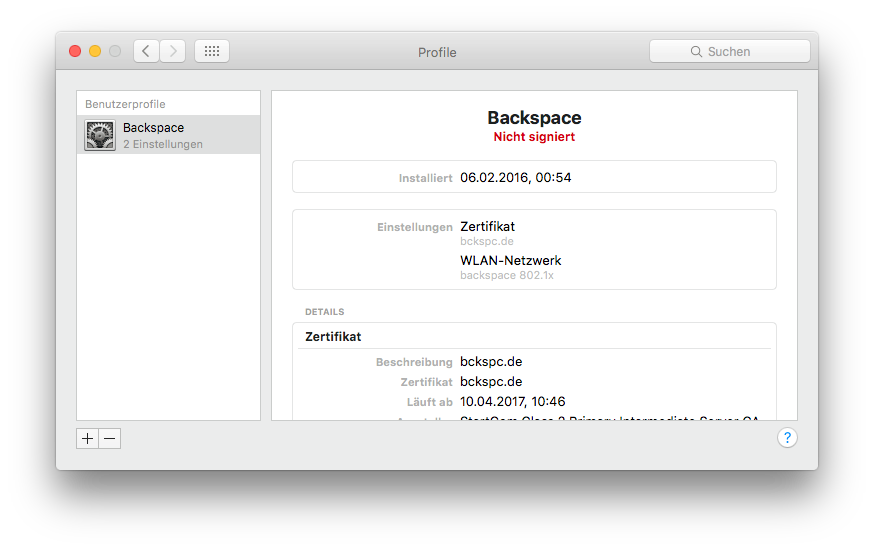Click the forward navigation arrow
874x550 pixels.
click(x=173, y=51)
